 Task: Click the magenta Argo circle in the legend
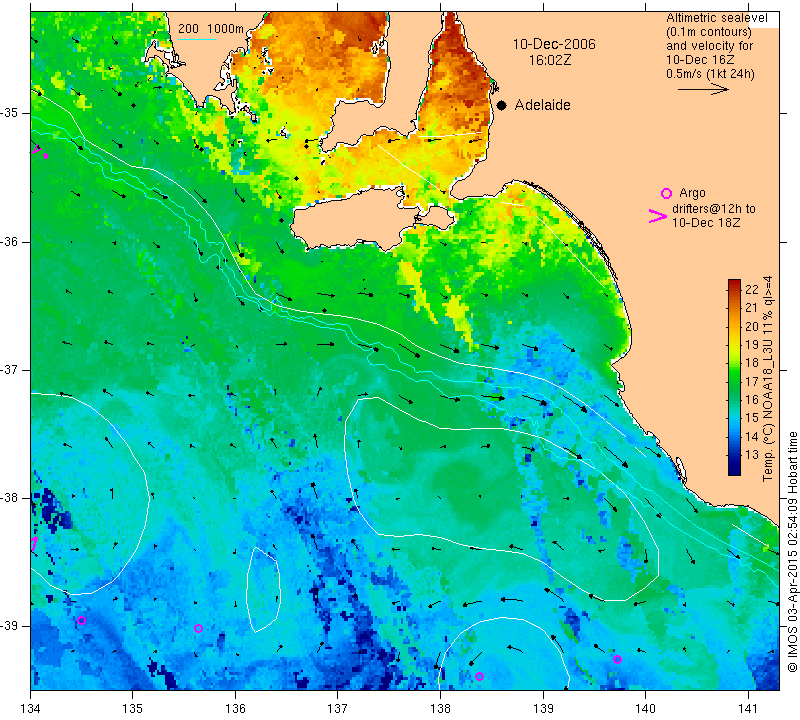pyautogui.click(x=666, y=193)
